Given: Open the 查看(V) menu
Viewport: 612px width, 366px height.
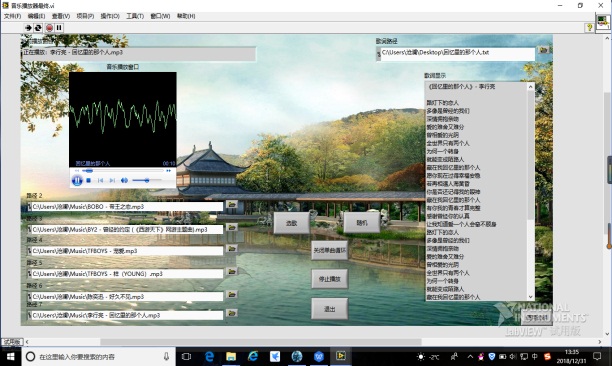Looking at the screenshot, I should click(61, 16).
